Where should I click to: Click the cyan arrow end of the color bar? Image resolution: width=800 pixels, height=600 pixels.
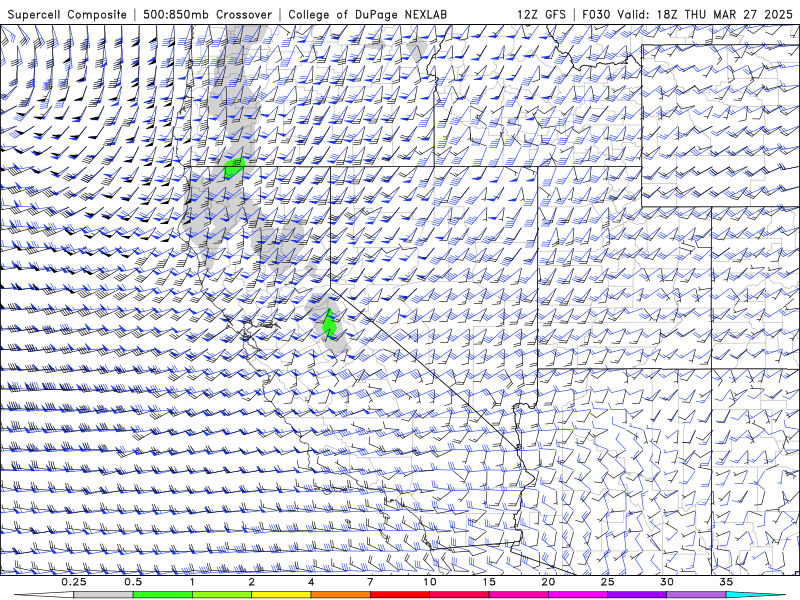point(755,595)
